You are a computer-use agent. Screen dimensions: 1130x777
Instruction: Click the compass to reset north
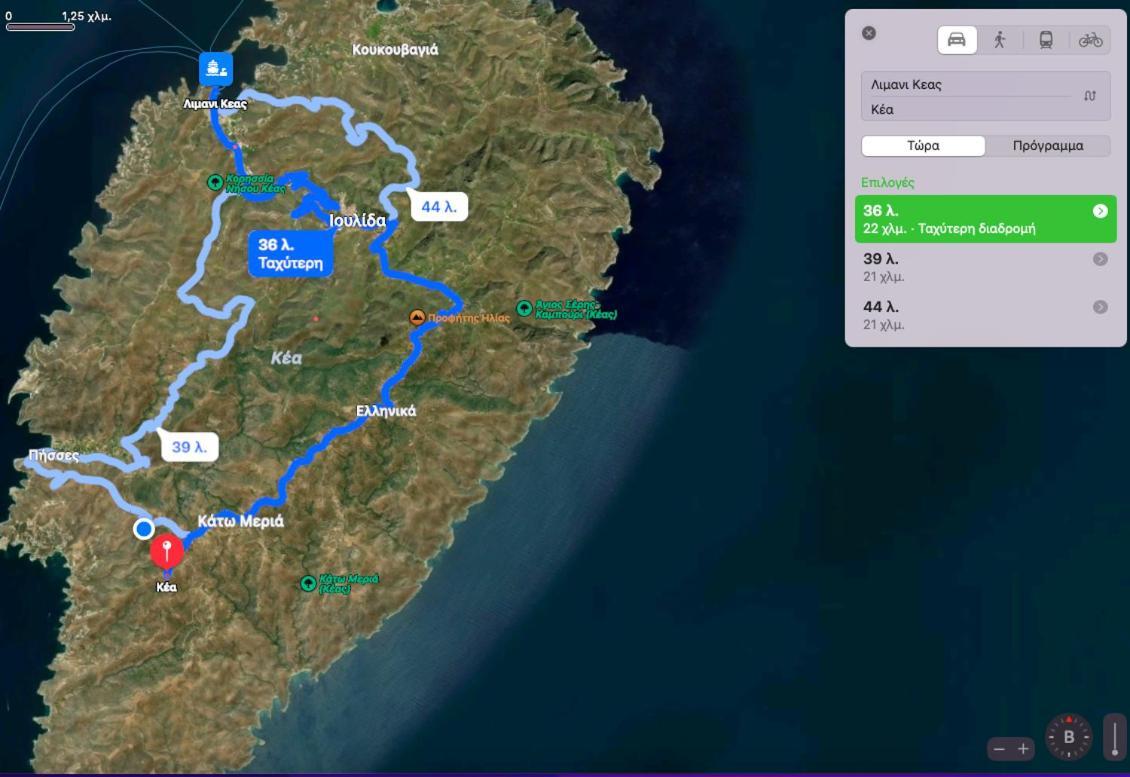(x=1069, y=737)
